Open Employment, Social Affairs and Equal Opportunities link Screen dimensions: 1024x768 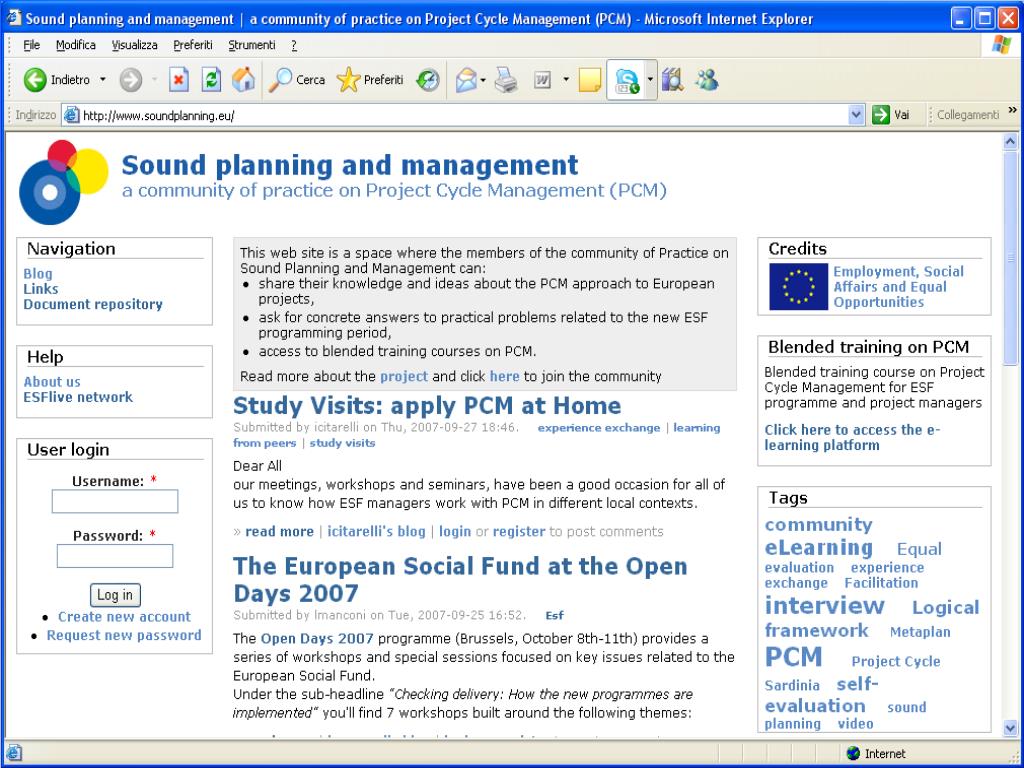pyautogui.click(x=898, y=287)
